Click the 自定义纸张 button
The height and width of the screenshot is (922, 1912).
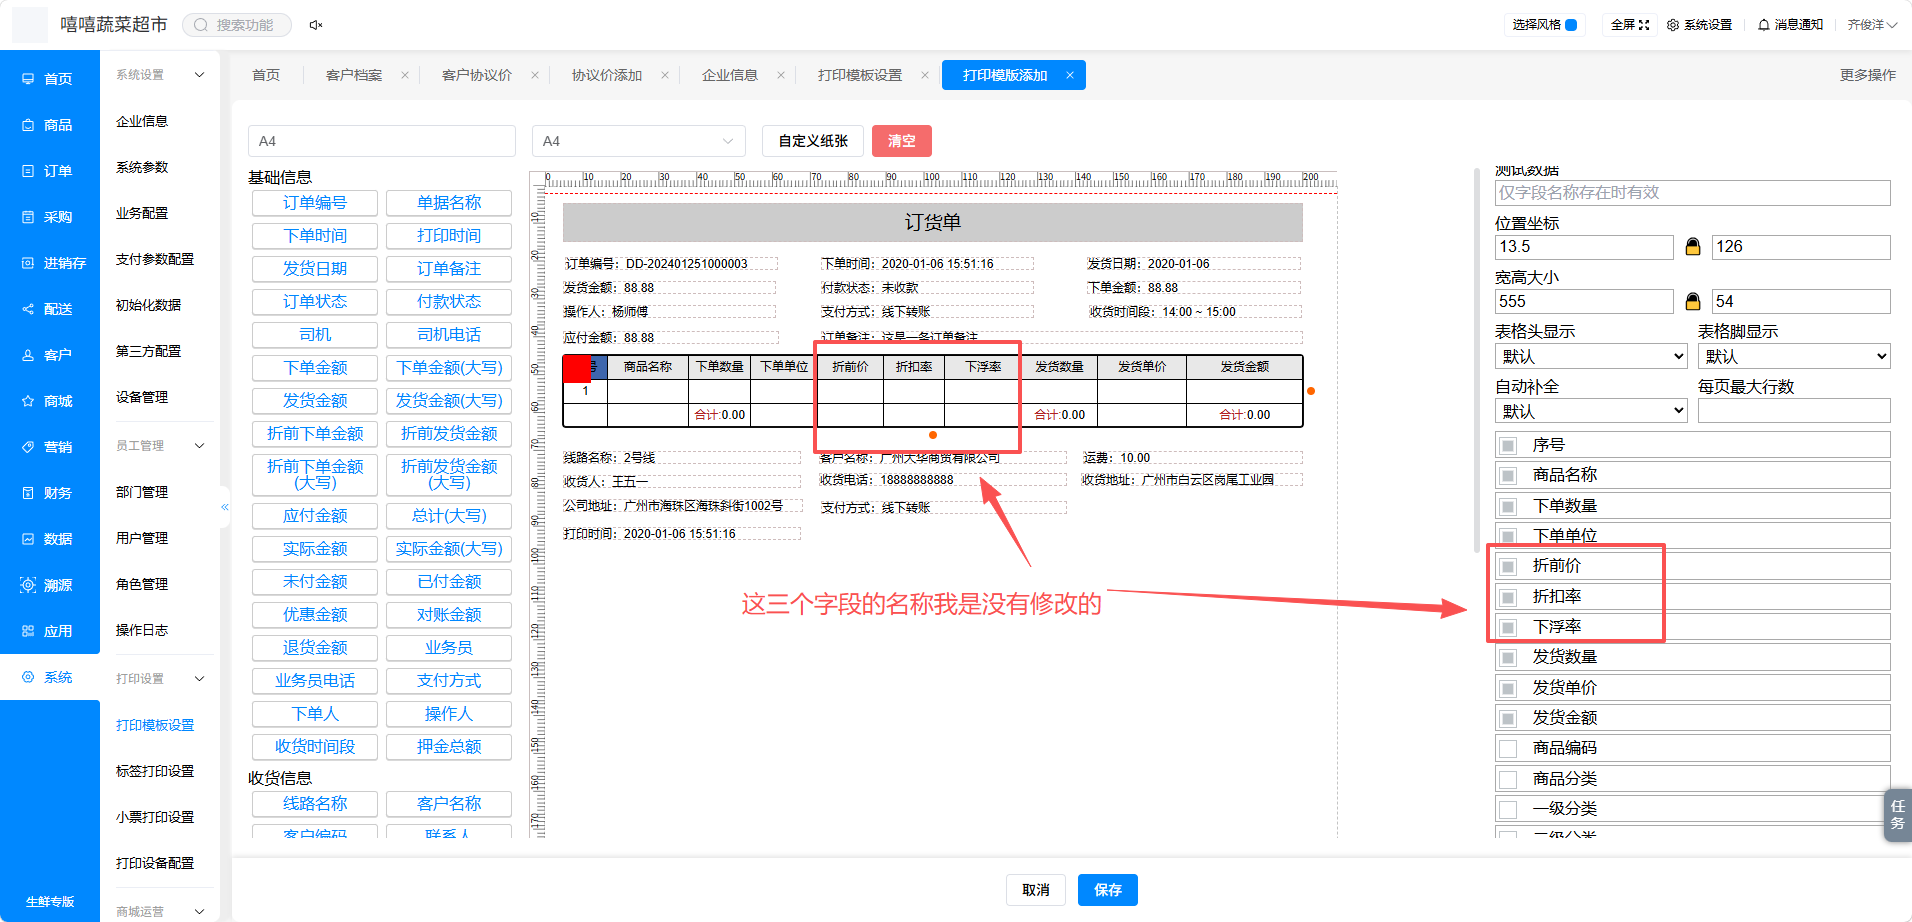click(x=813, y=141)
